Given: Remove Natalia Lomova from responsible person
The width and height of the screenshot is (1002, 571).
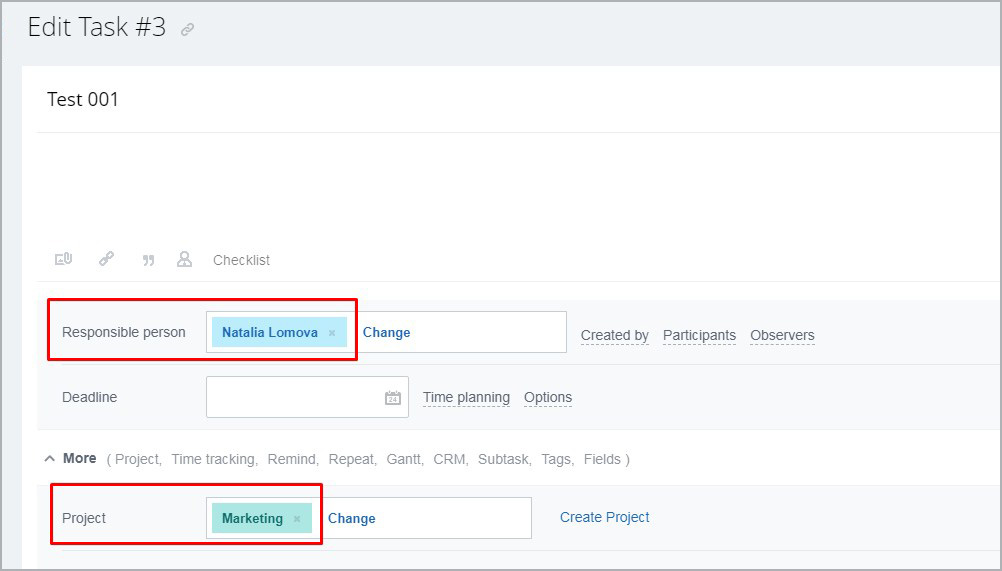Looking at the screenshot, I should pos(332,333).
